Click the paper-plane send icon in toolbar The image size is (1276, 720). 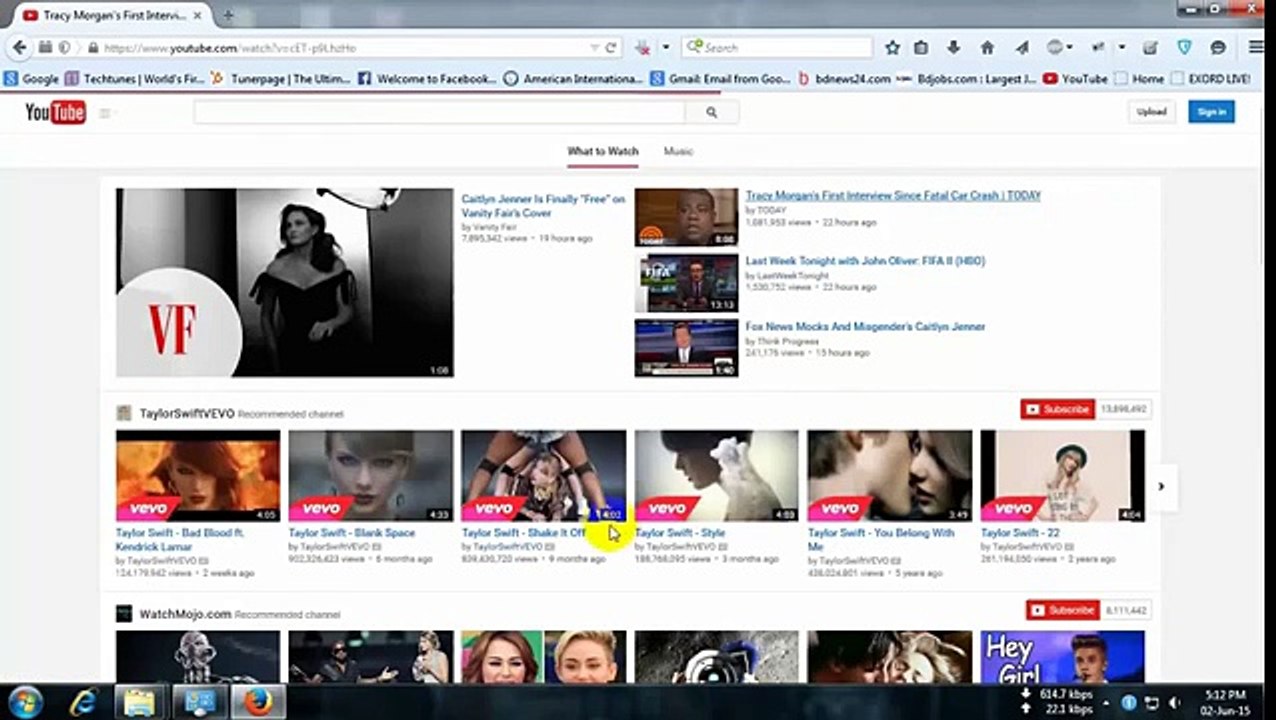1022,47
